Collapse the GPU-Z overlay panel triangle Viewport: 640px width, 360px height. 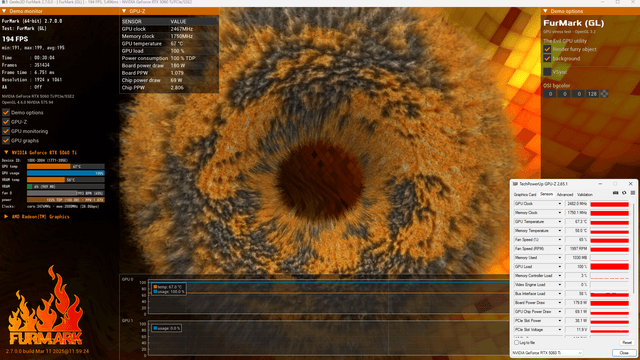click(124, 11)
